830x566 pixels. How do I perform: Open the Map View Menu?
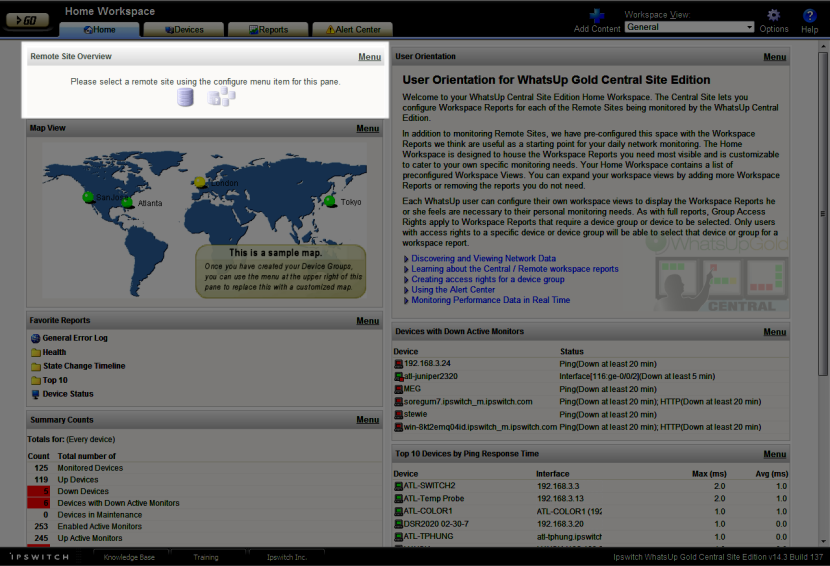(x=367, y=128)
